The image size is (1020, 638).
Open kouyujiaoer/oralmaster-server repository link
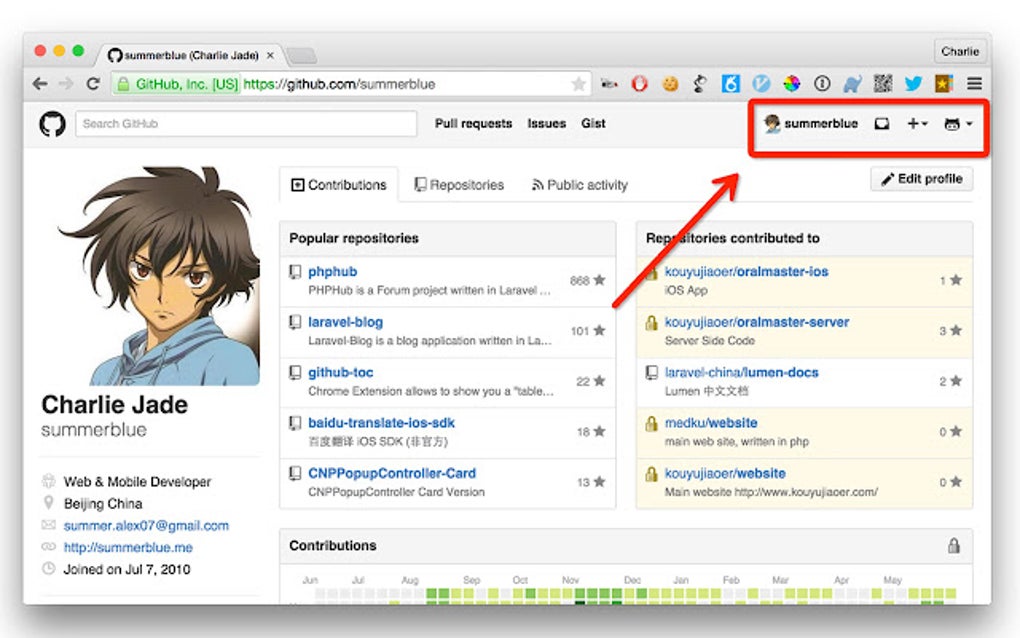(x=757, y=322)
